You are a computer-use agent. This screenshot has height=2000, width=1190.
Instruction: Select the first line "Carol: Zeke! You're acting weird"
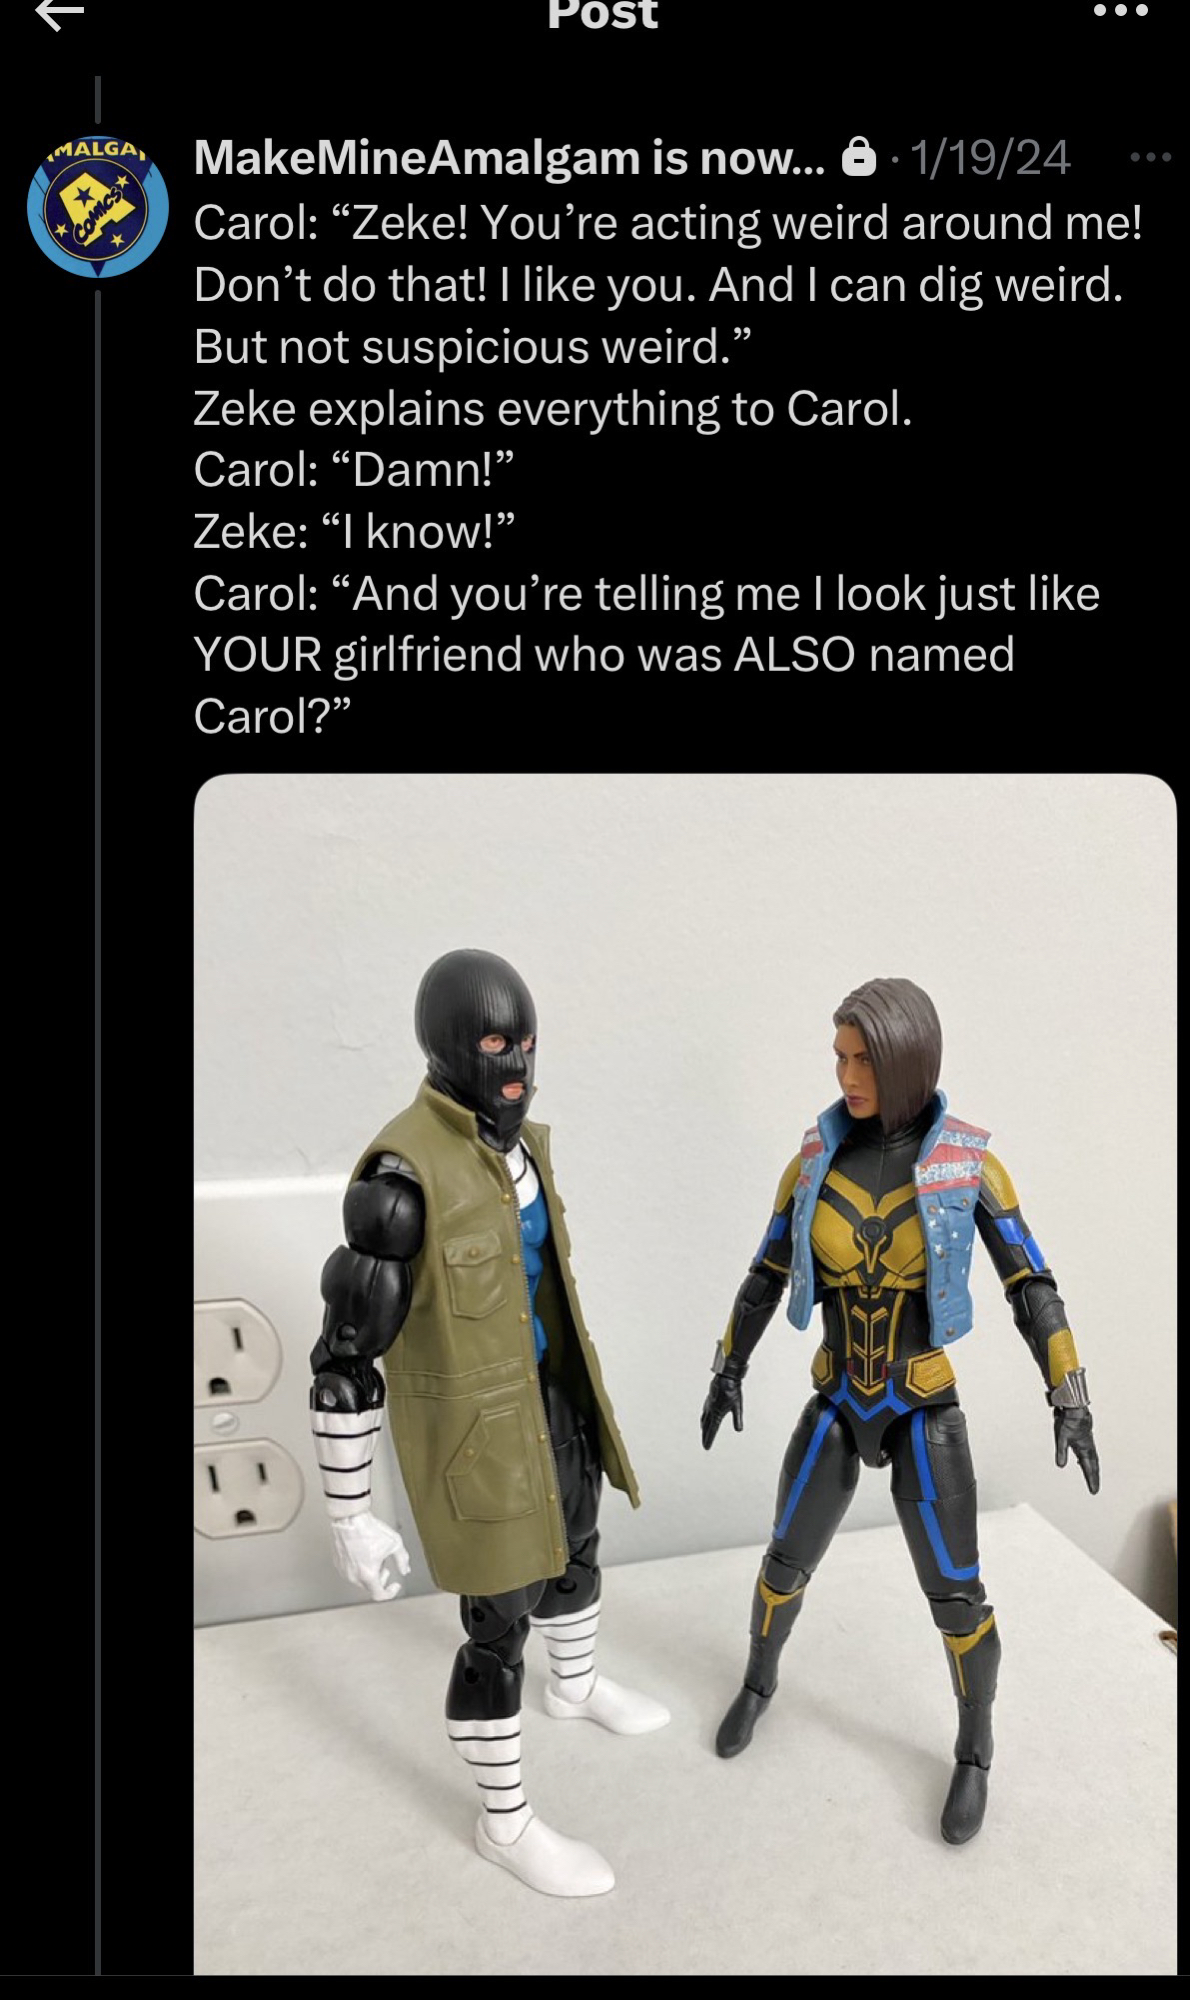[x=667, y=223]
